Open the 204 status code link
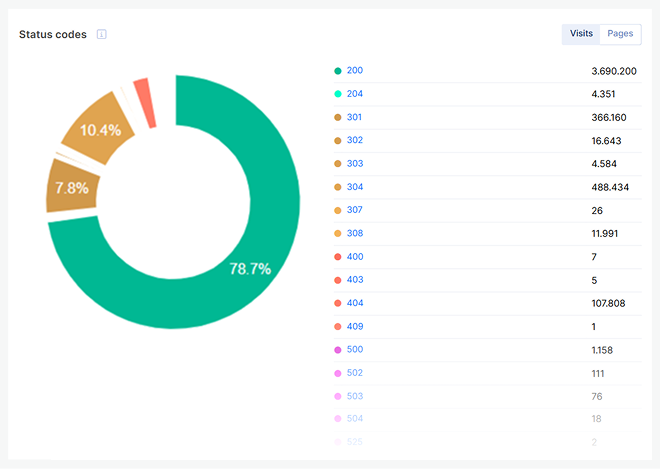This screenshot has width=660, height=469. coord(355,94)
